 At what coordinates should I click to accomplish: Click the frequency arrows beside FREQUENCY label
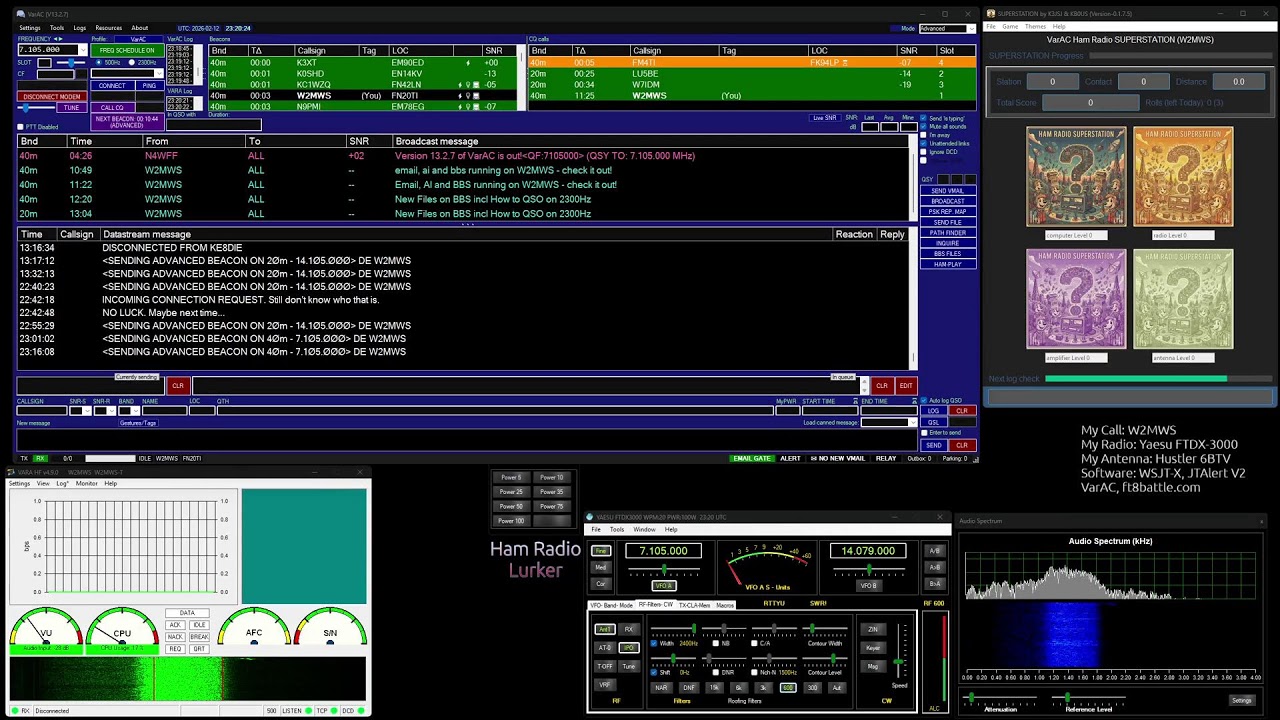[58, 38]
